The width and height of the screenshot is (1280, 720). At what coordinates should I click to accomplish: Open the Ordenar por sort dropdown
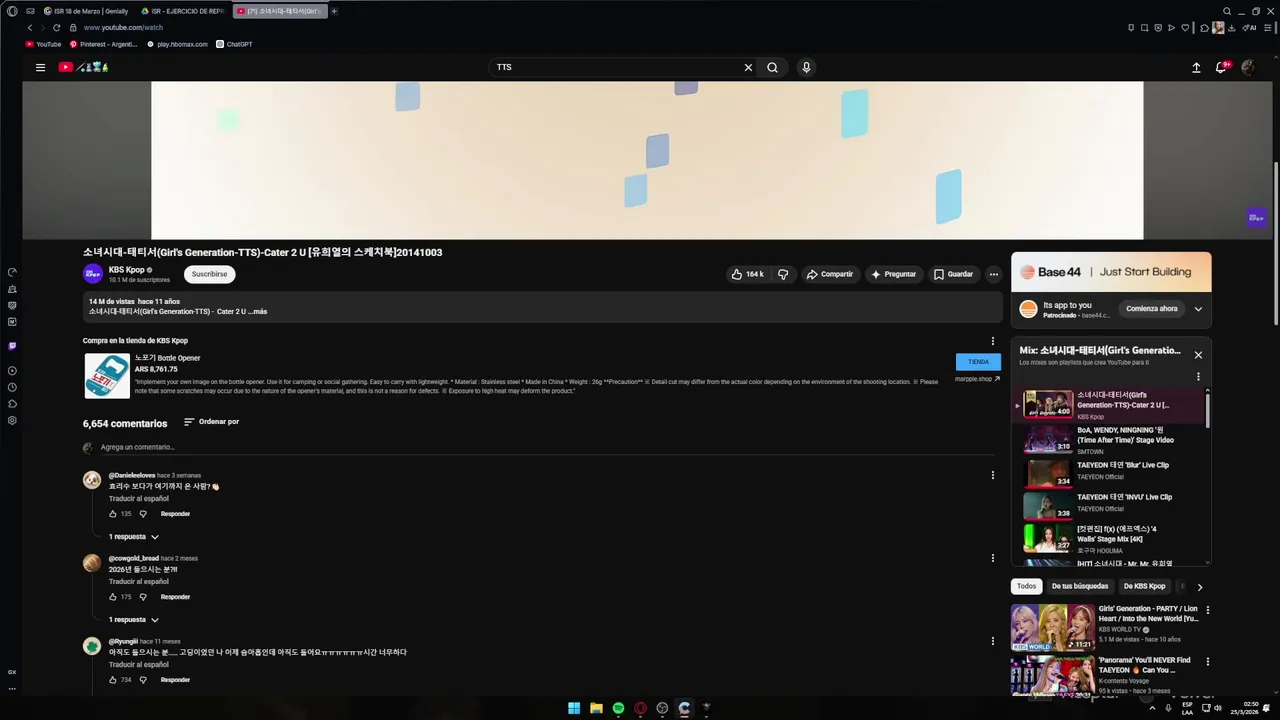pyautogui.click(x=211, y=422)
